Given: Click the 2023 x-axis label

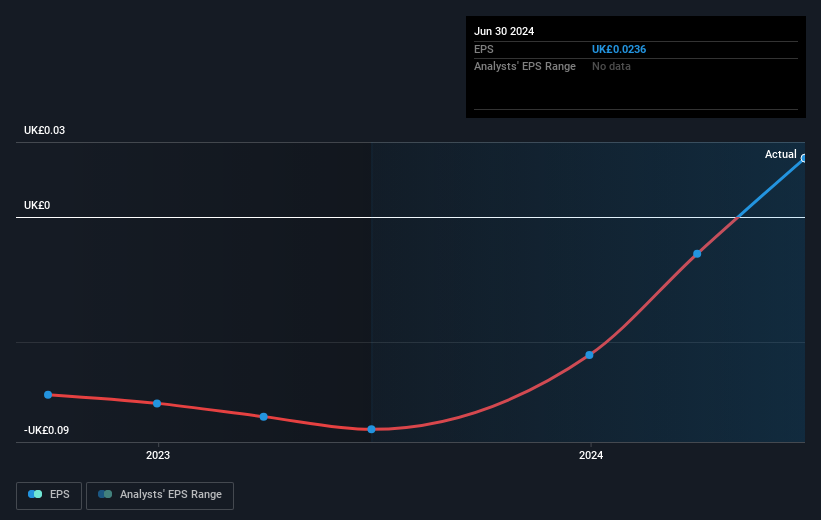Looking at the screenshot, I should pyautogui.click(x=158, y=455).
